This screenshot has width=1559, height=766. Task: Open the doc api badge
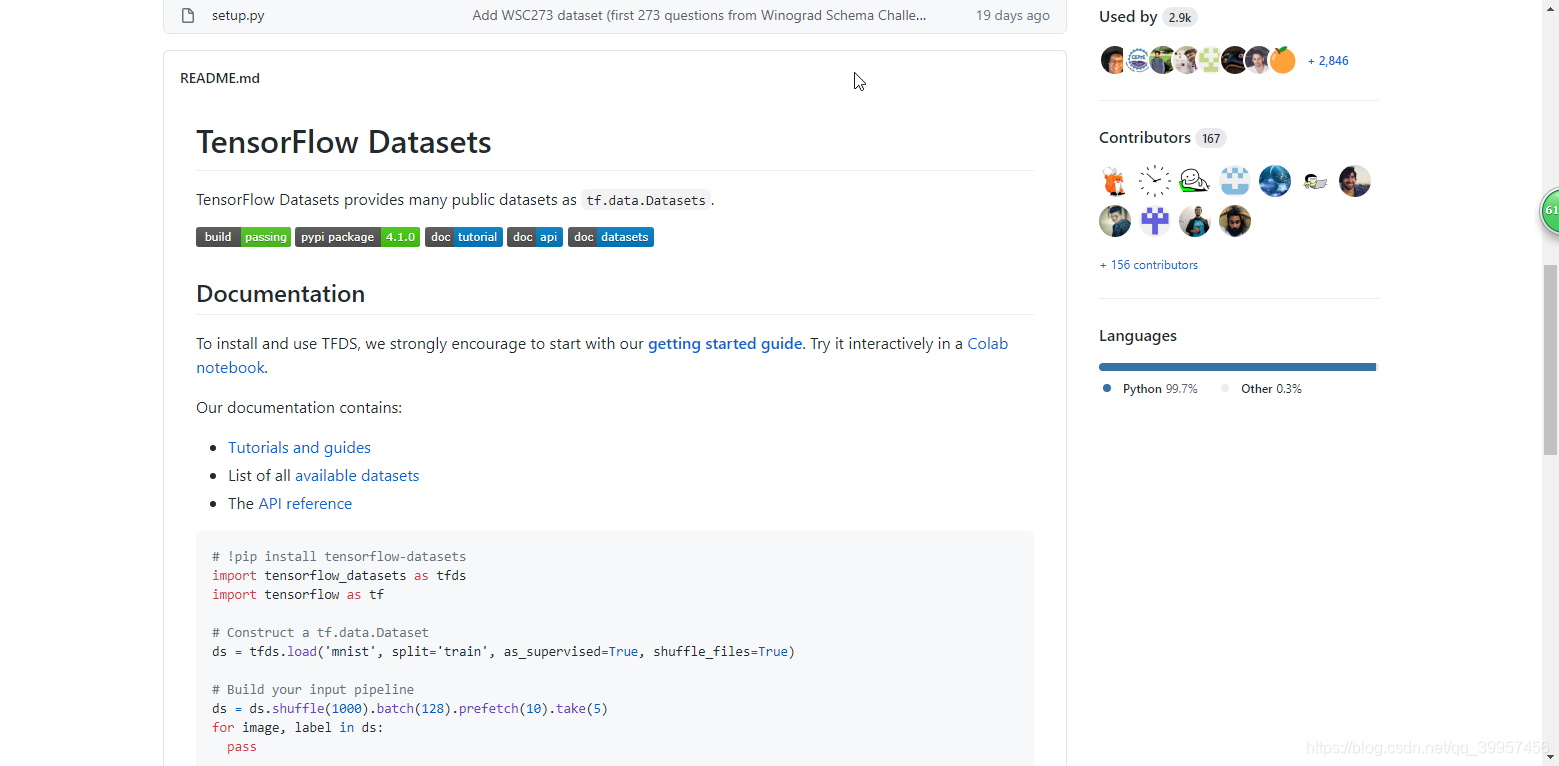(535, 237)
